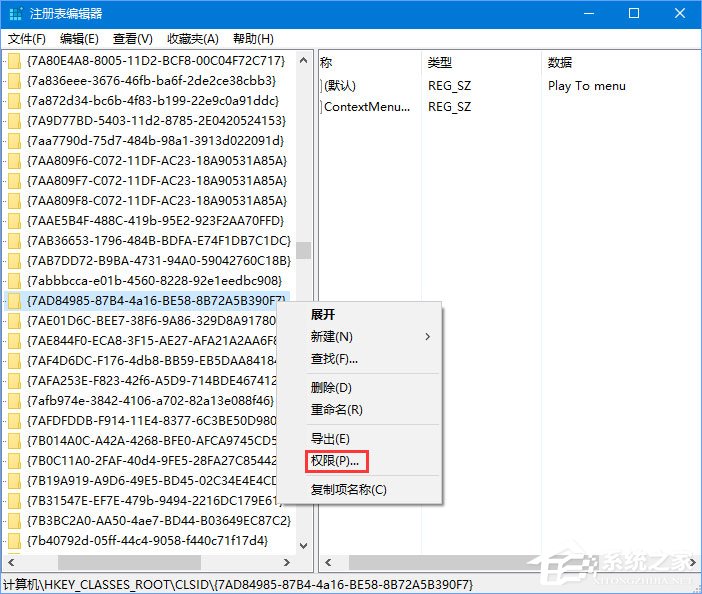Choose 展开 in the context menu
Viewport: 702px width, 594px height.
(x=323, y=315)
